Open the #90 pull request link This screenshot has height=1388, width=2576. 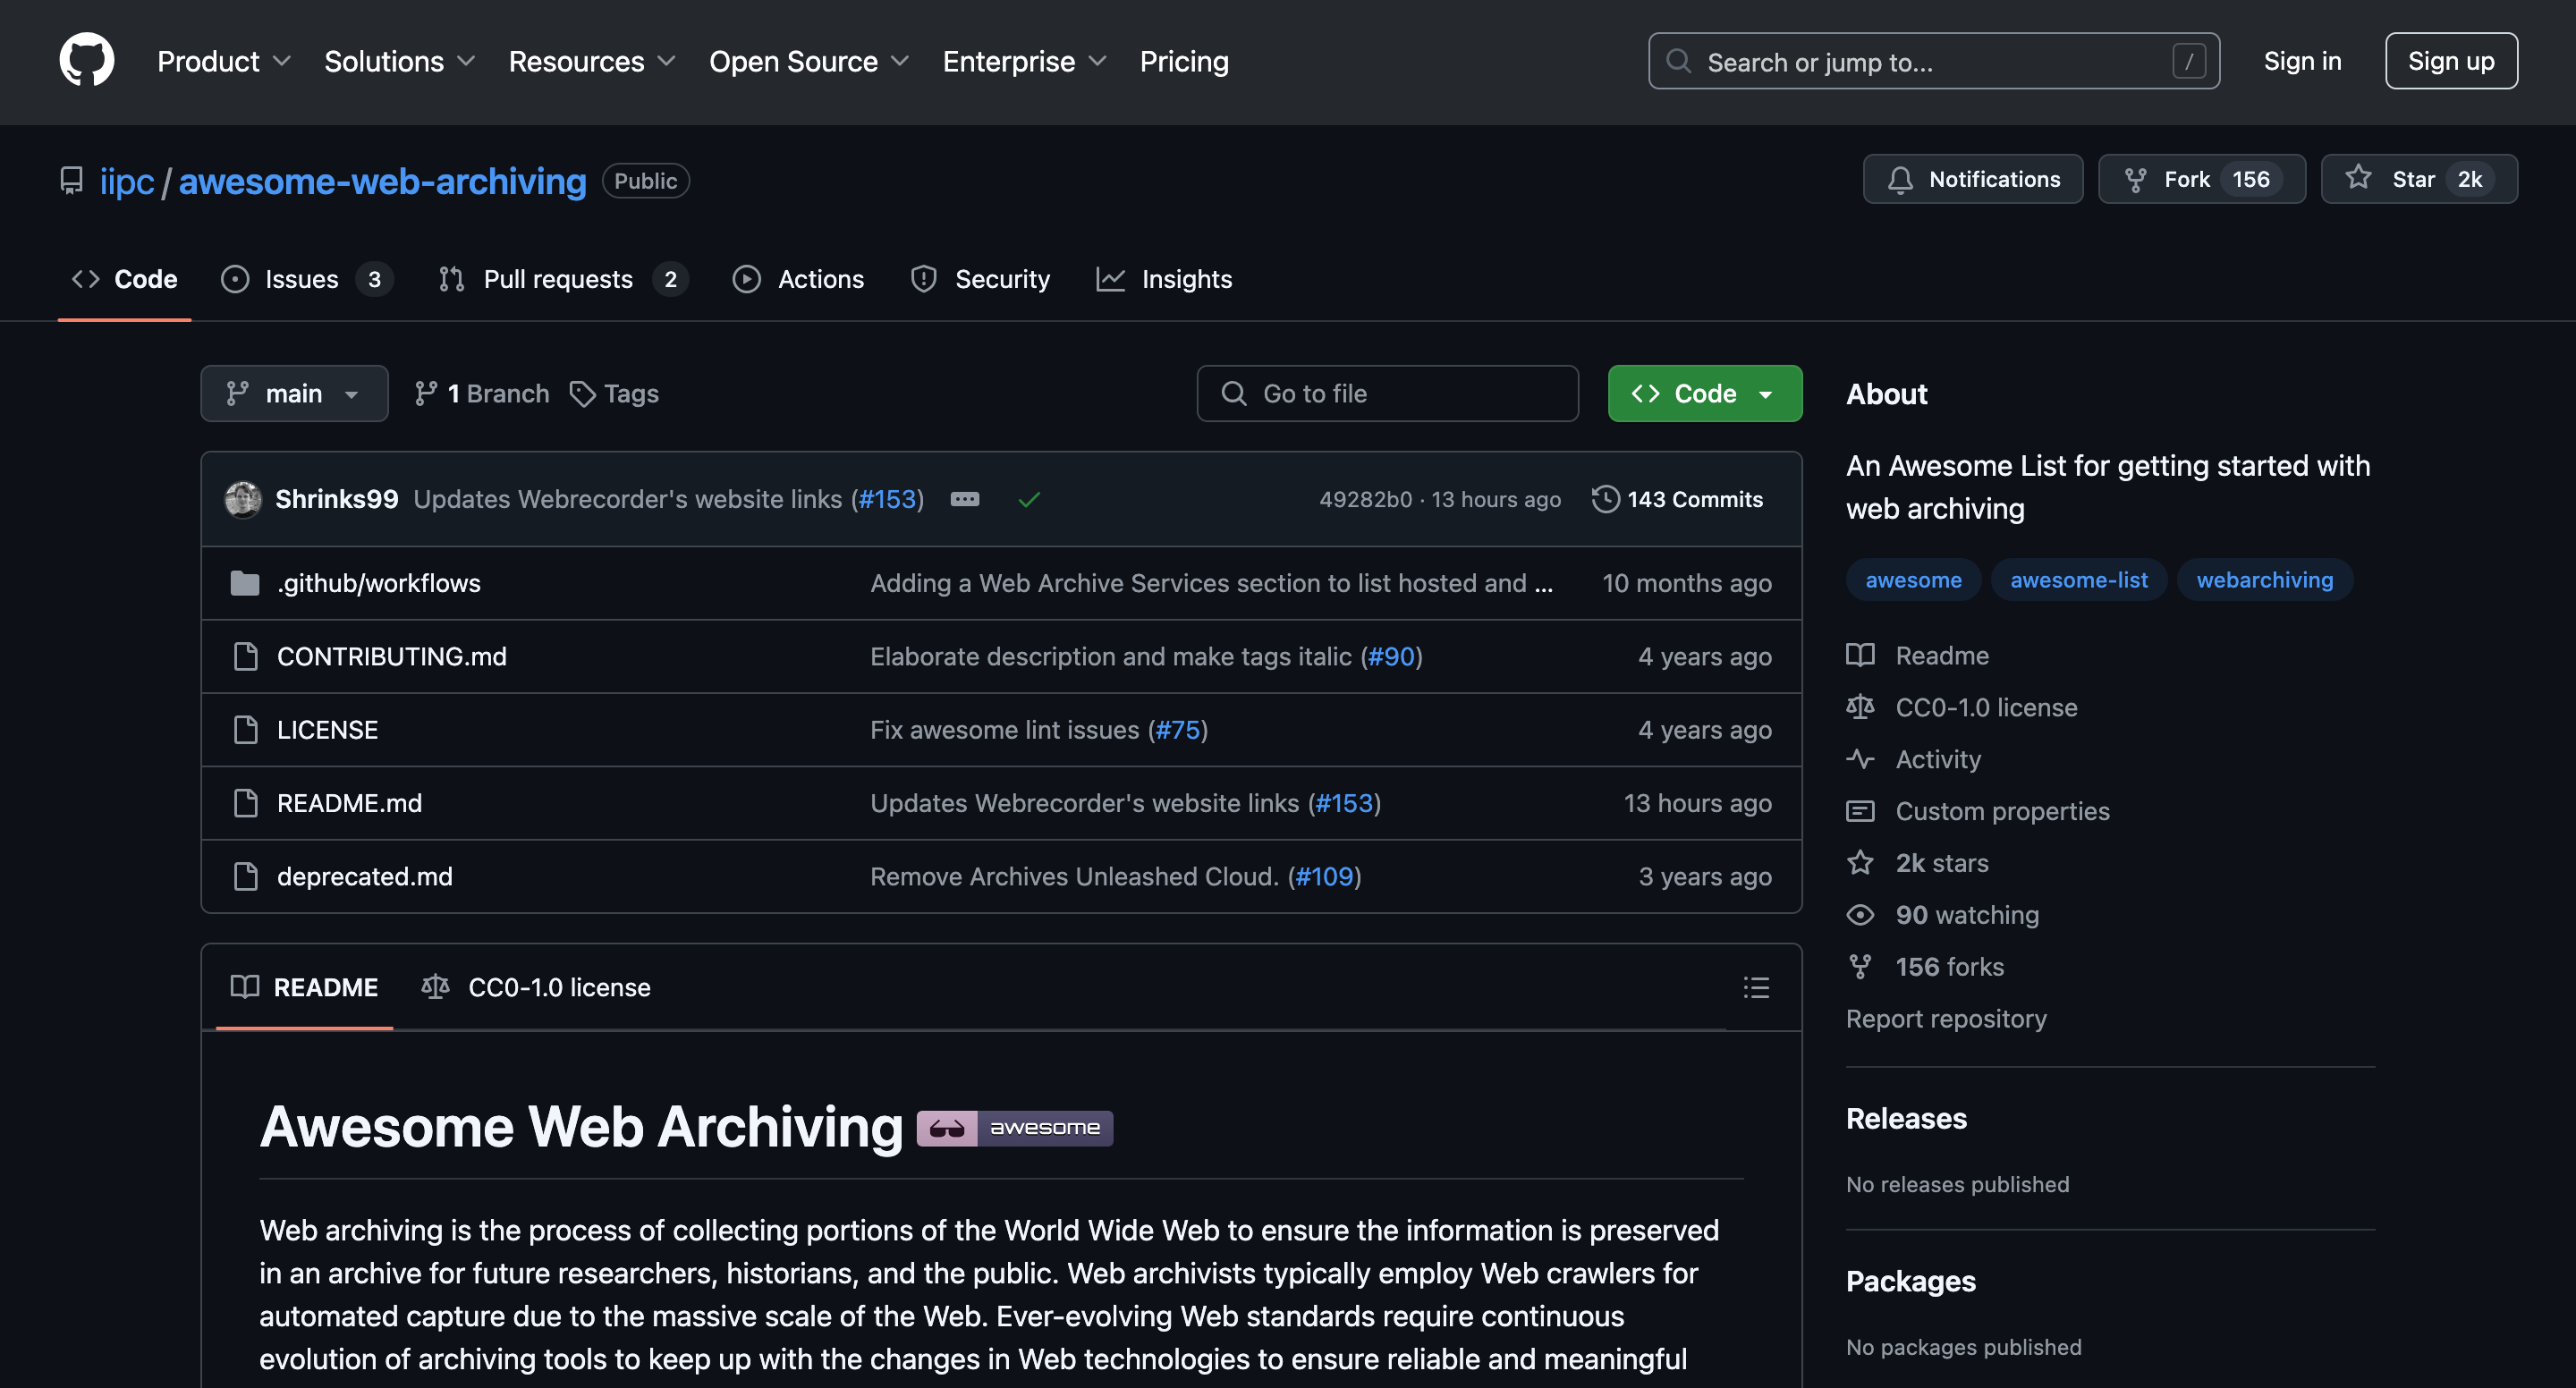1391,656
